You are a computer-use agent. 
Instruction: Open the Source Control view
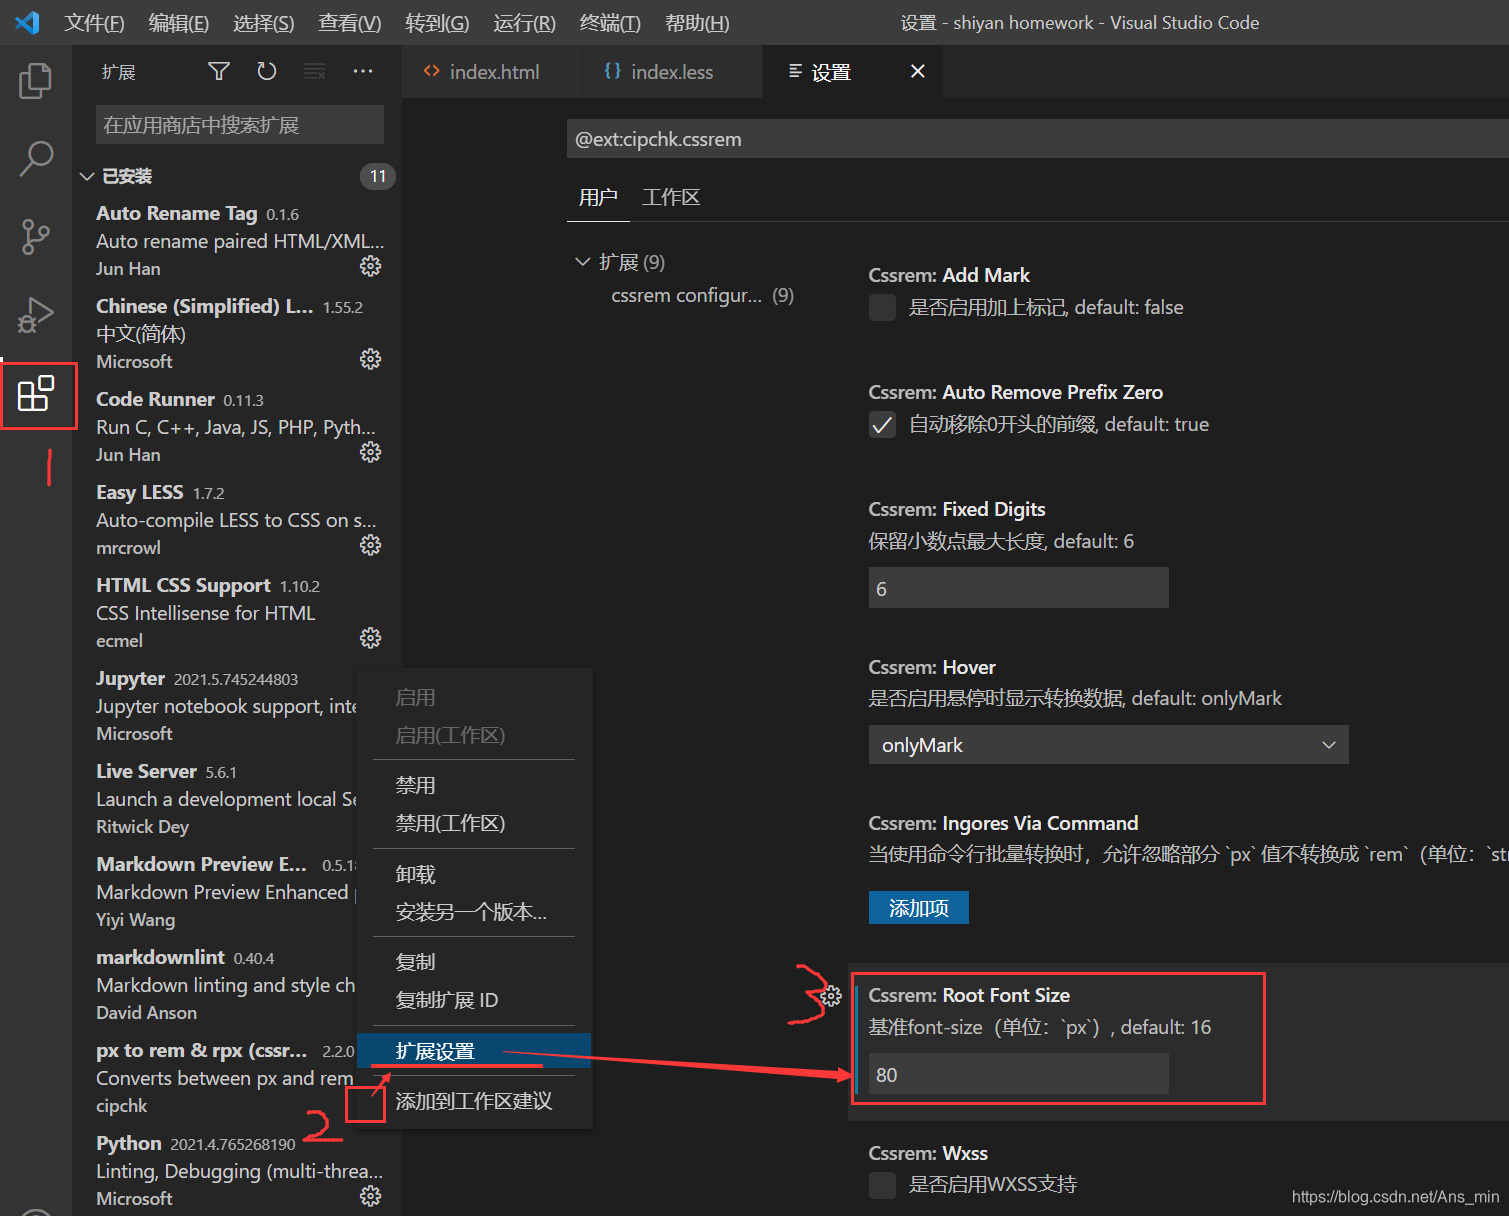[x=36, y=237]
